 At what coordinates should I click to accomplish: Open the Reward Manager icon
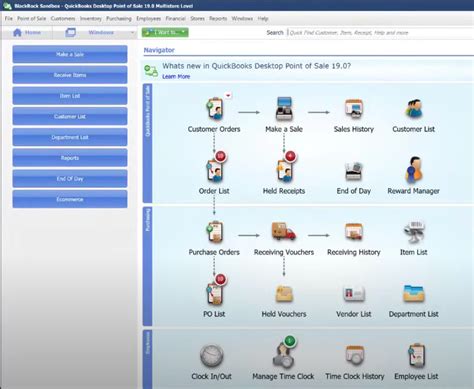coord(413,170)
